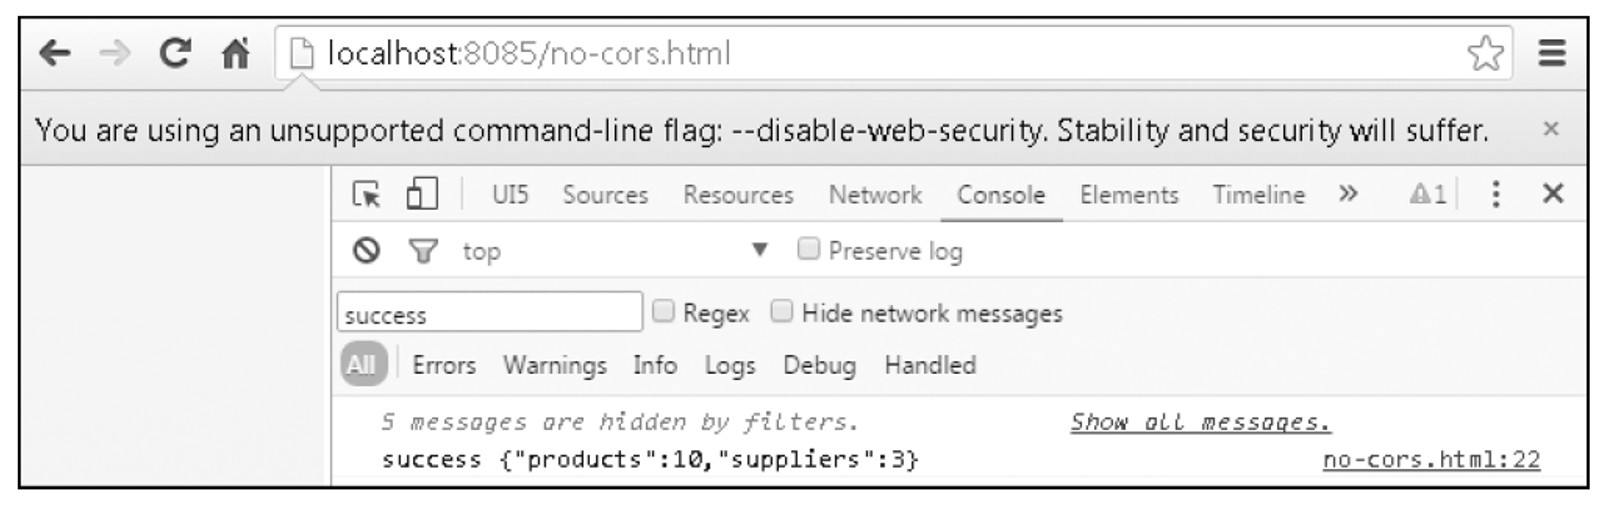Enable the Preserve log checkbox
Viewport: 1610px width, 510px height.
808,248
